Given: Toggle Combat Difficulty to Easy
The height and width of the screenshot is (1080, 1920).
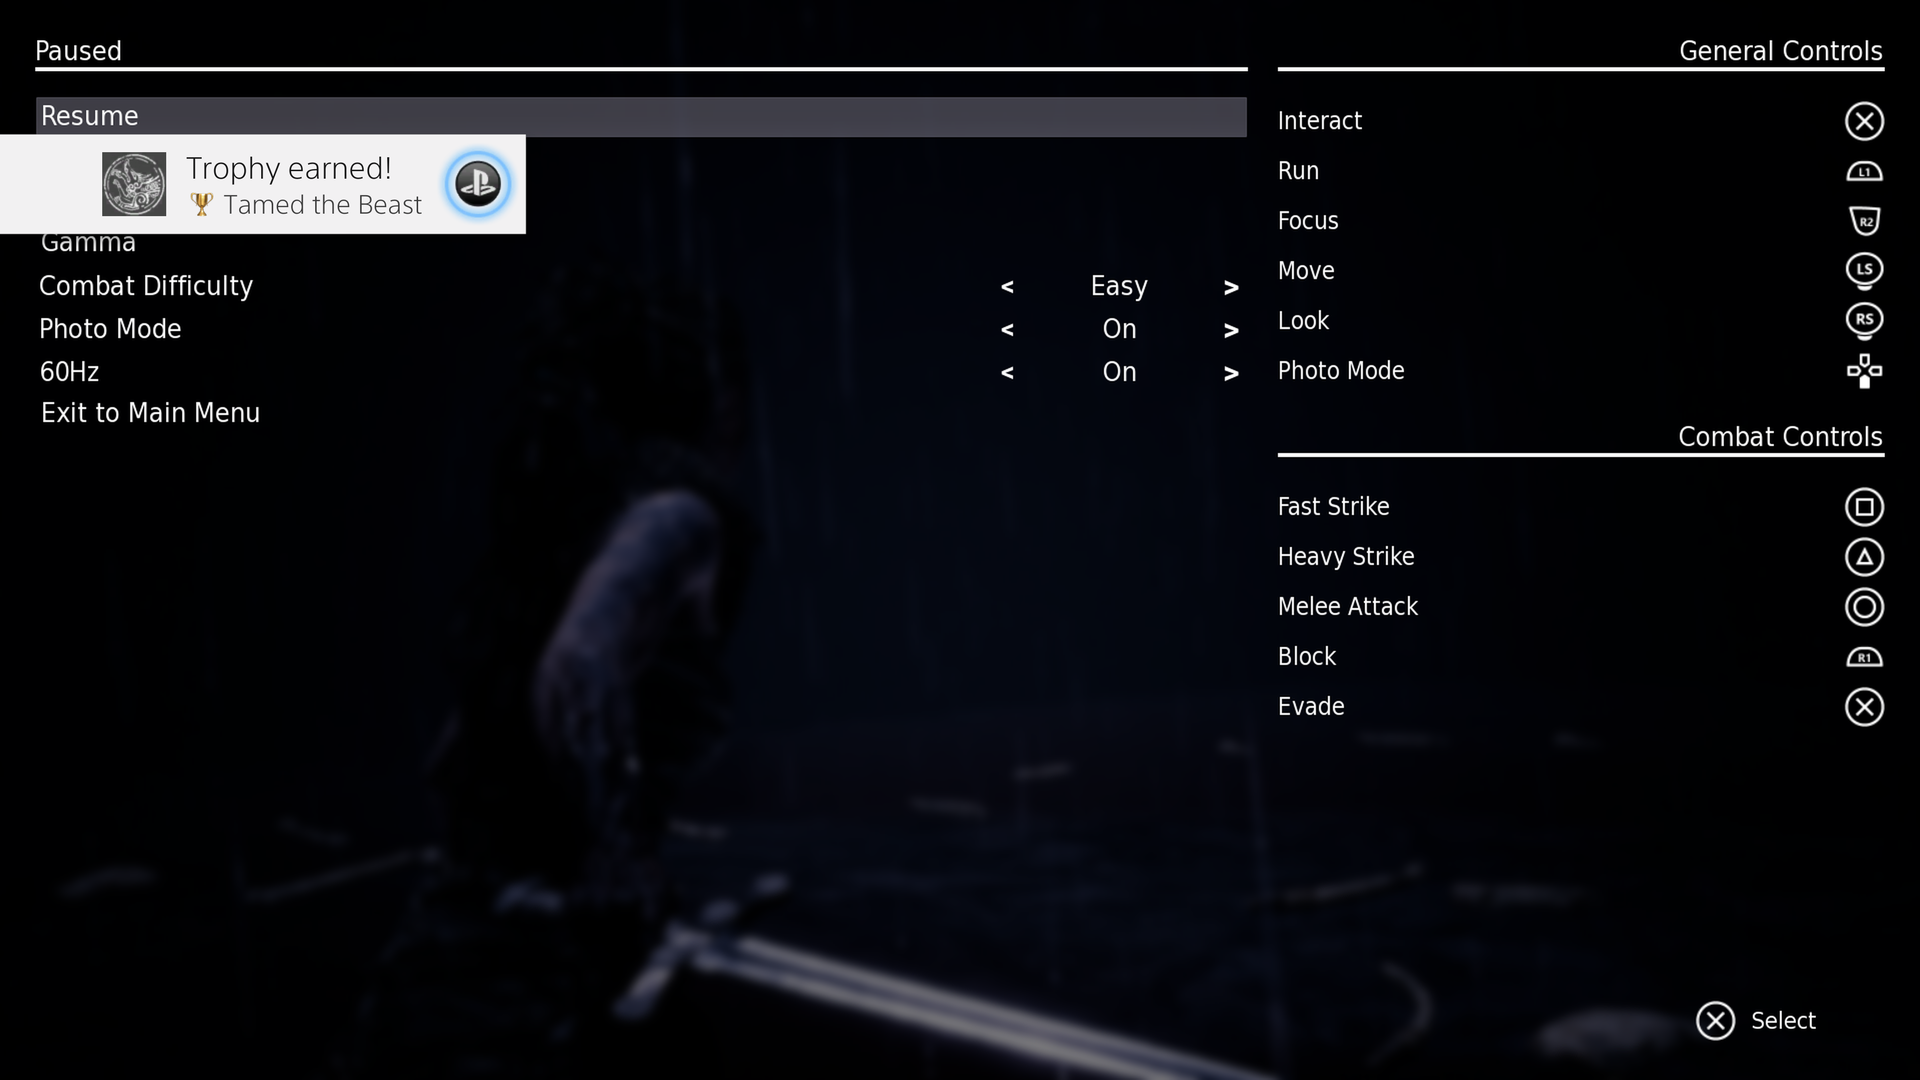Looking at the screenshot, I should (x=1117, y=285).
